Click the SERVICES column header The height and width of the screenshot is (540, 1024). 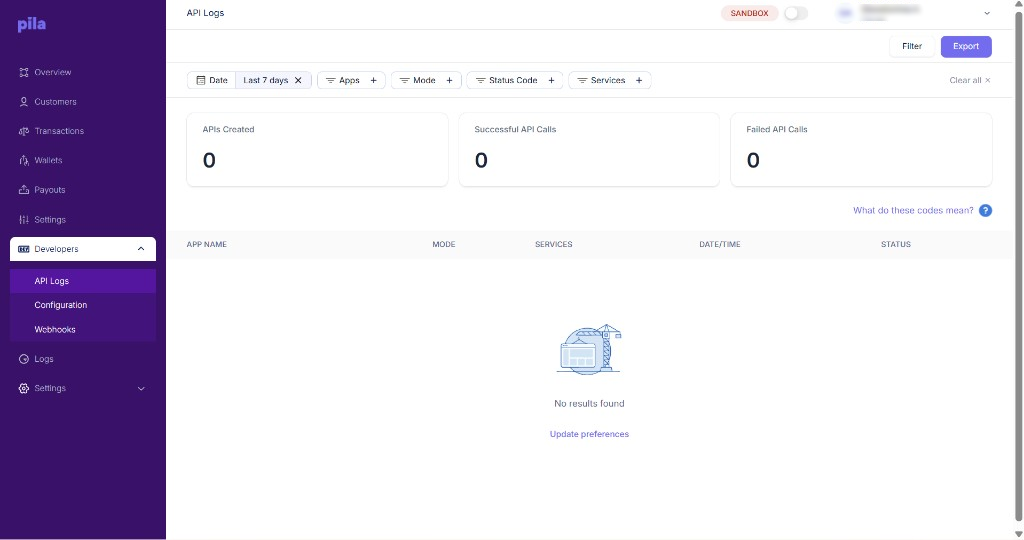(553, 244)
